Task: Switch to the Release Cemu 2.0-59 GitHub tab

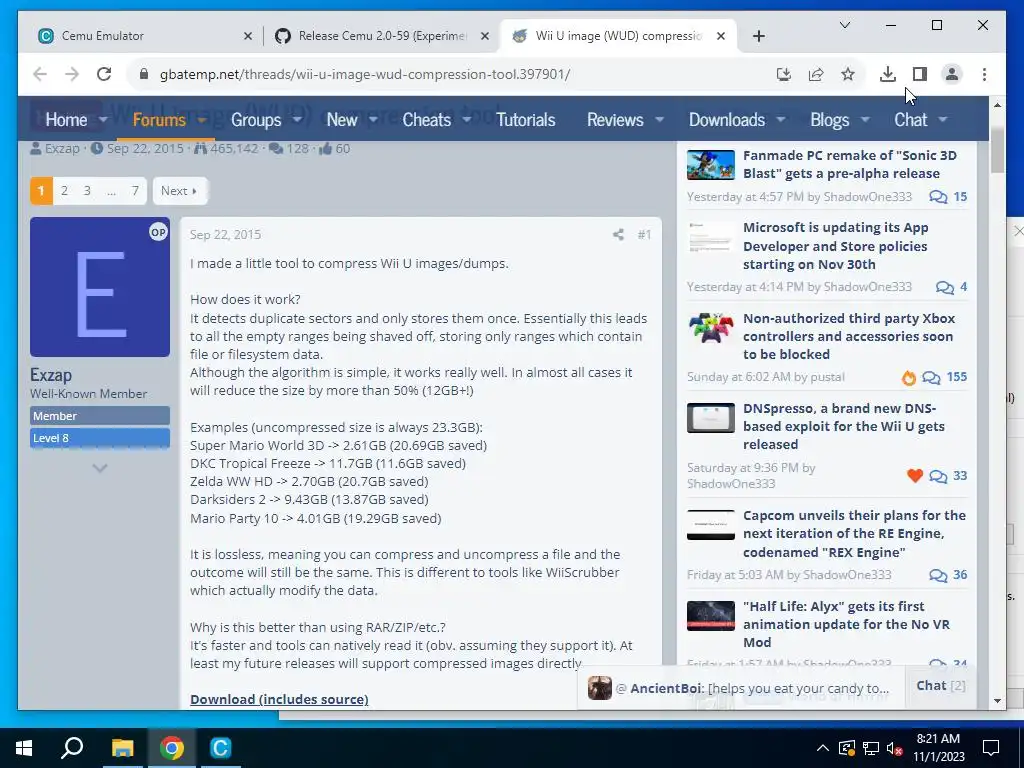Action: coord(382,36)
